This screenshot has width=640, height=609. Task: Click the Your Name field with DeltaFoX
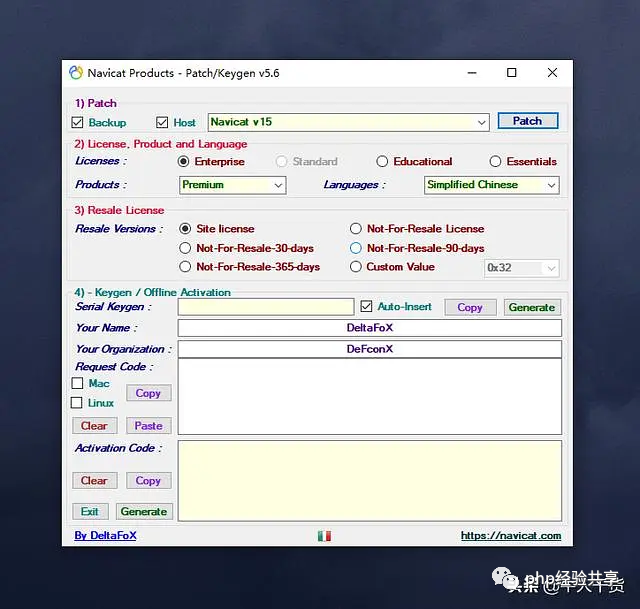pos(370,328)
